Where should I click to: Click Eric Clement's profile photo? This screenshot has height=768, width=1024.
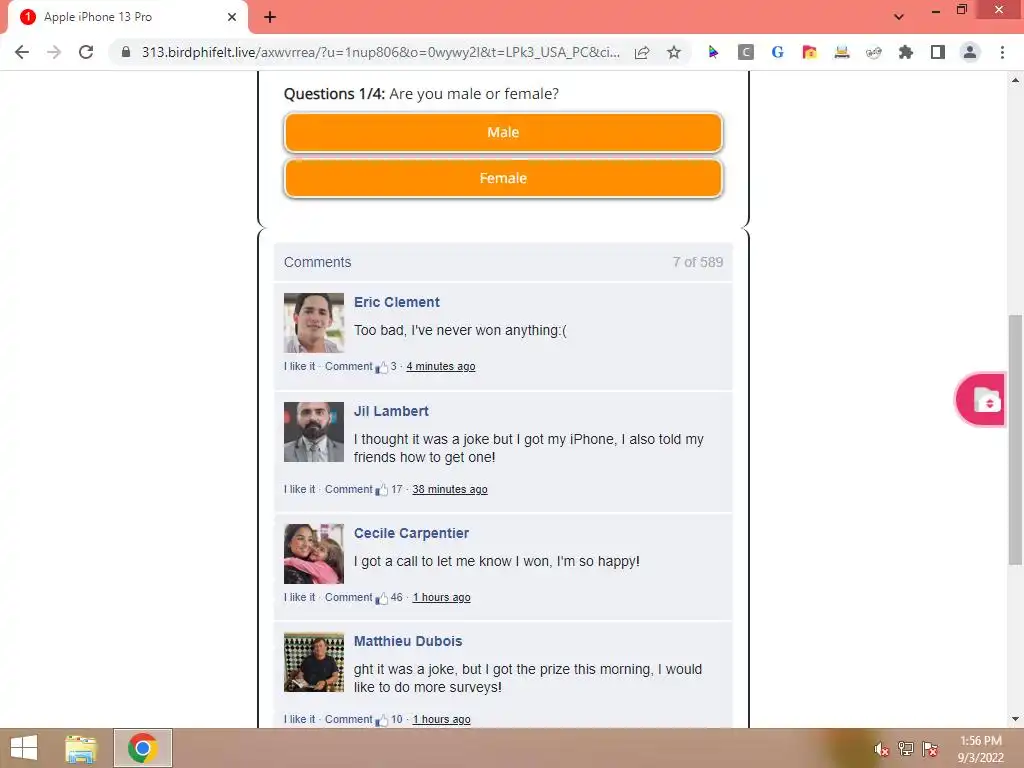pyautogui.click(x=313, y=323)
